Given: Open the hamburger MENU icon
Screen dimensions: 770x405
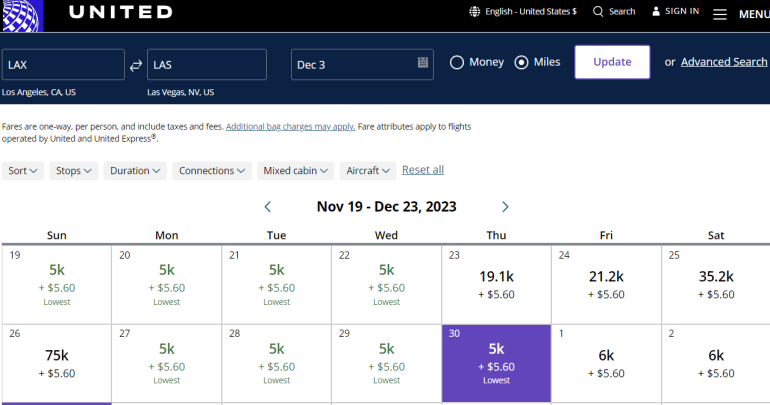Looking at the screenshot, I should pos(720,14).
